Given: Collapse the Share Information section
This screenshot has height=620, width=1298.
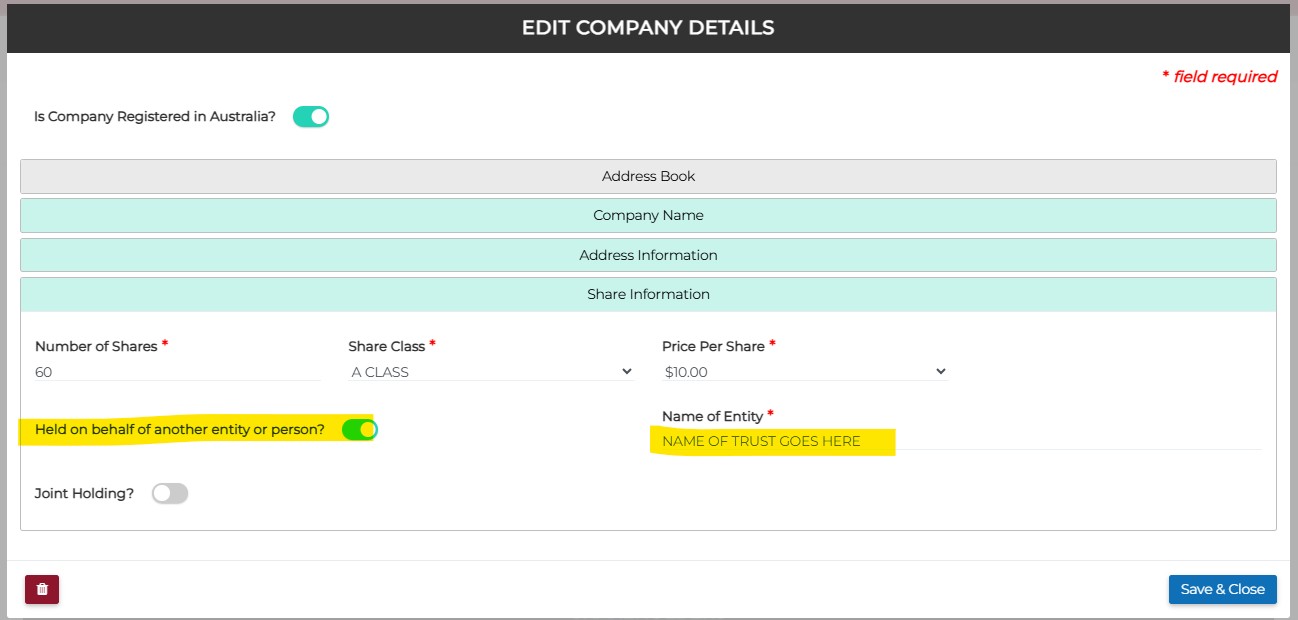Looking at the screenshot, I should point(648,294).
